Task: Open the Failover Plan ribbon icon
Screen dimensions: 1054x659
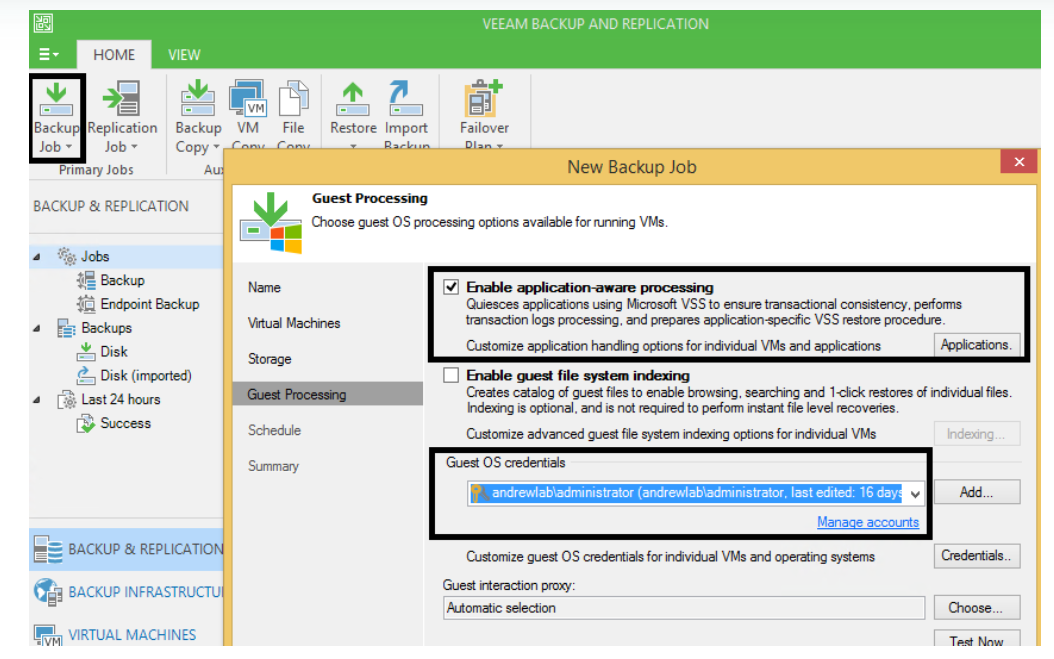Action: (484, 100)
